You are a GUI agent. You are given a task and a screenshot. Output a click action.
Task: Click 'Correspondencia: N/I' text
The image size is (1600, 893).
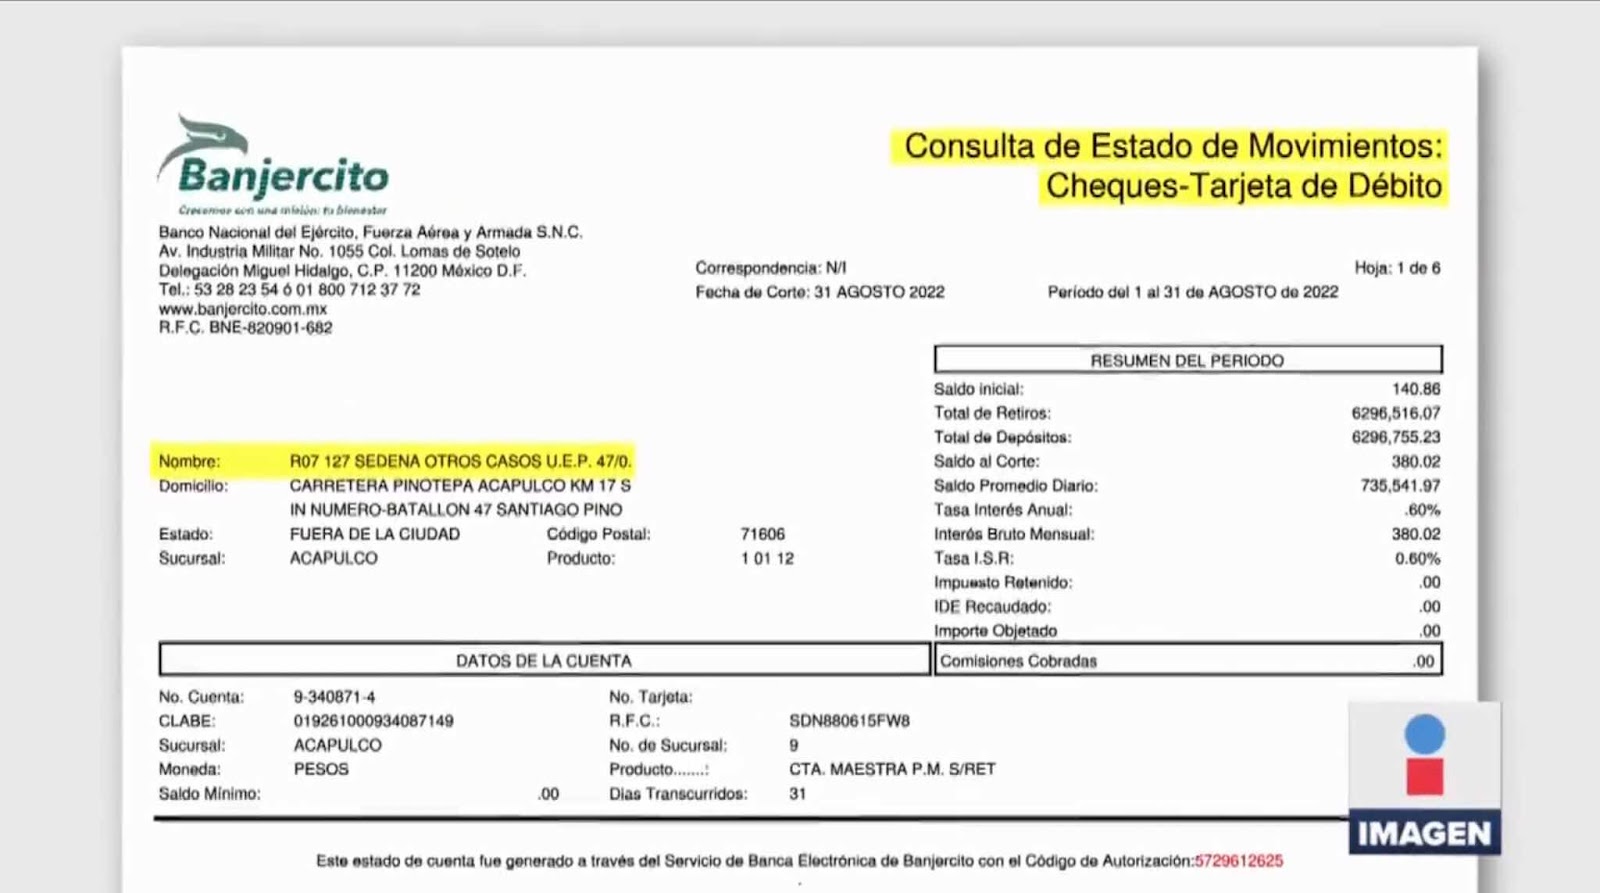click(x=771, y=268)
